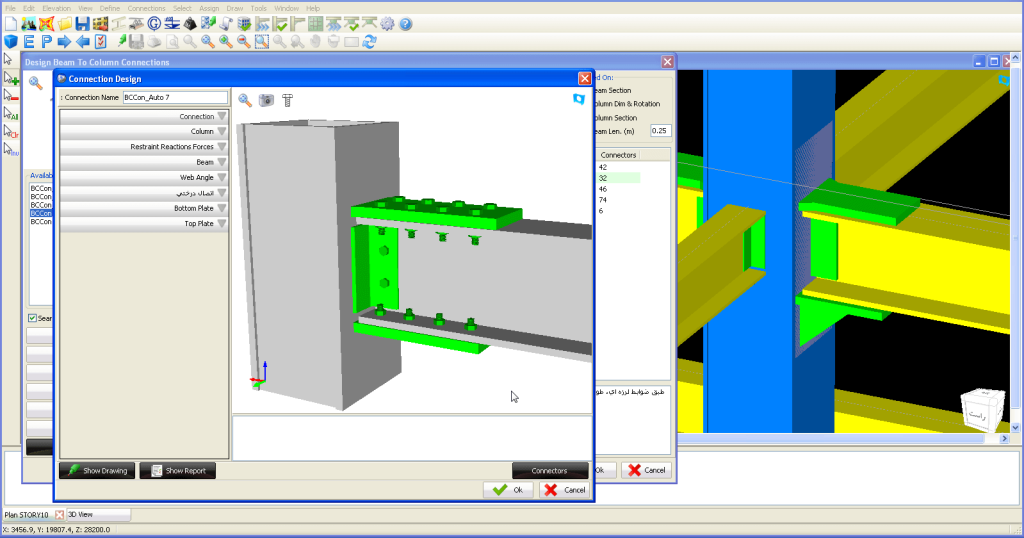Expand the Column section
The width and height of the screenshot is (1024, 538).
click(x=144, y=132)
